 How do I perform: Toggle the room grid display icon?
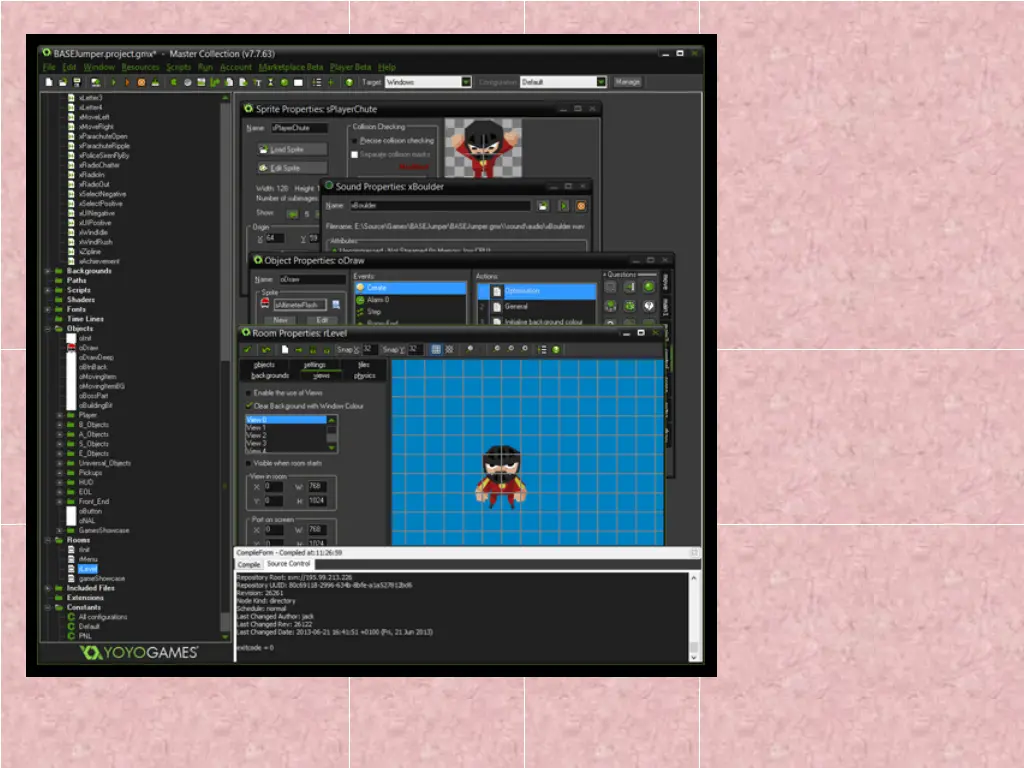pos(436,349)
